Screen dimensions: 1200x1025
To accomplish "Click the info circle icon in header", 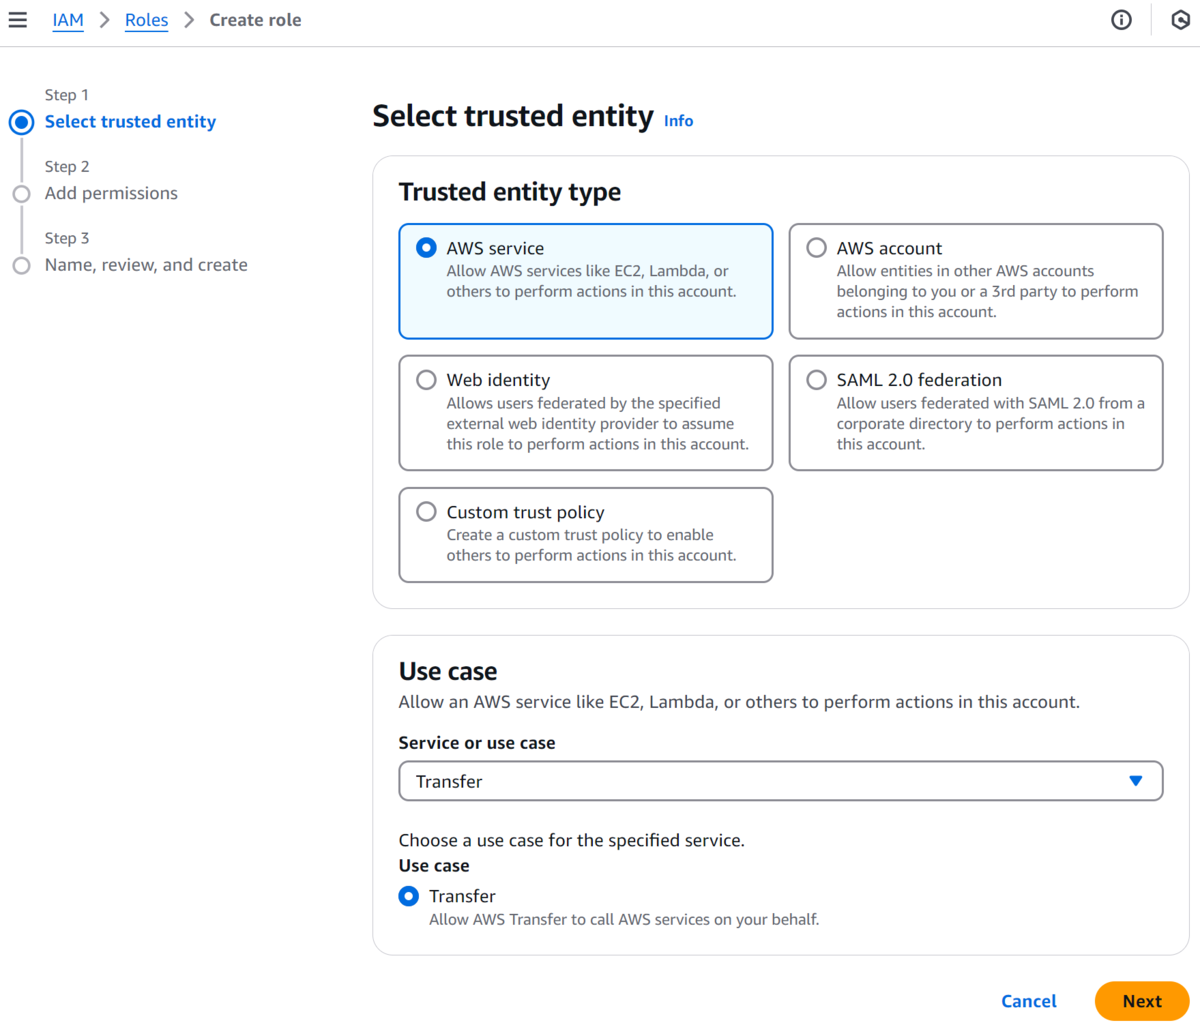I will click(x=1121, y=20).
